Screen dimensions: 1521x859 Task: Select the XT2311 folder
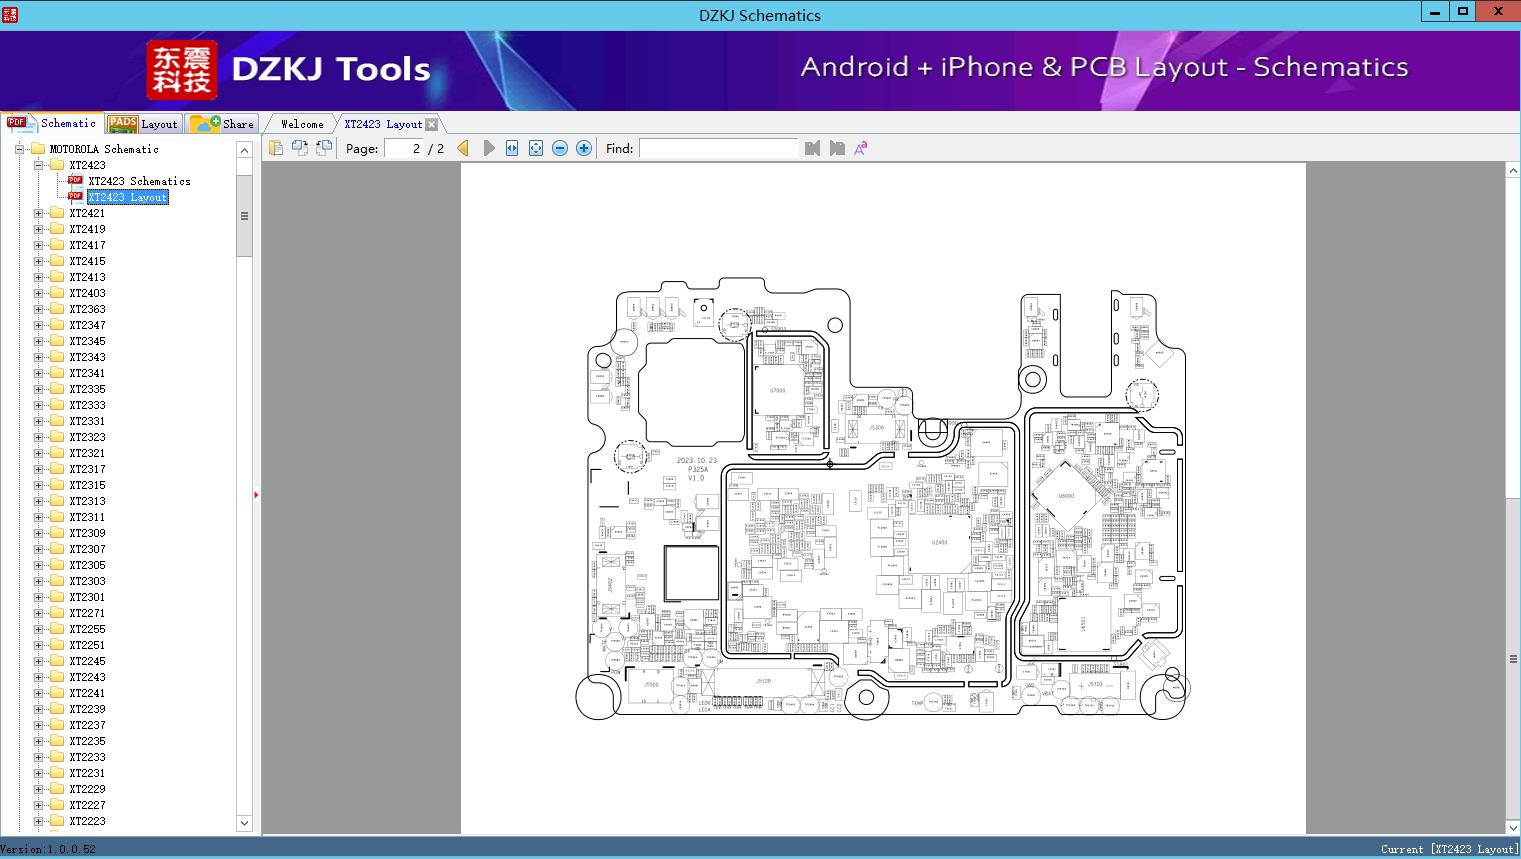click(x=87, y=517)
